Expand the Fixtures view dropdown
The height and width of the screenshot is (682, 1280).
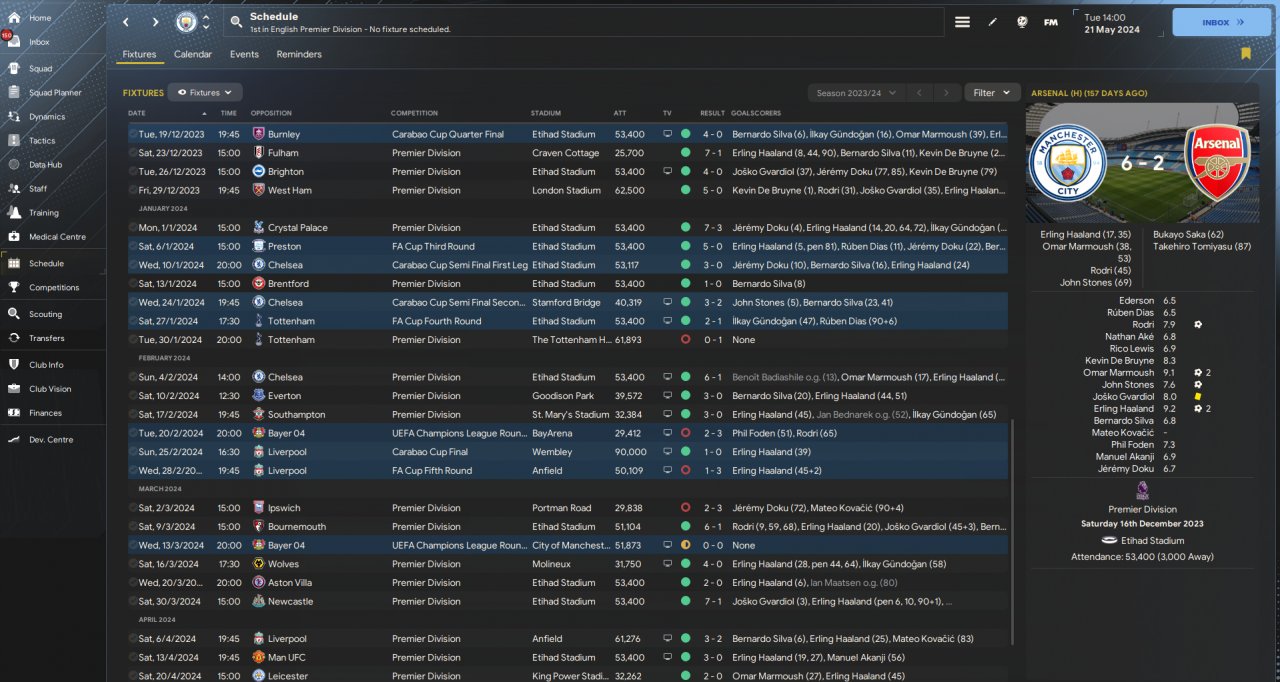pyautogui.click(x=205, y=93)
